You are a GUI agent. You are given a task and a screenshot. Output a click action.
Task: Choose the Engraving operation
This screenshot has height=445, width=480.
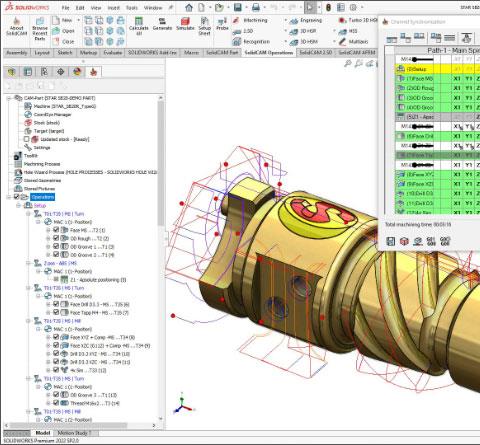click(306, 21)
